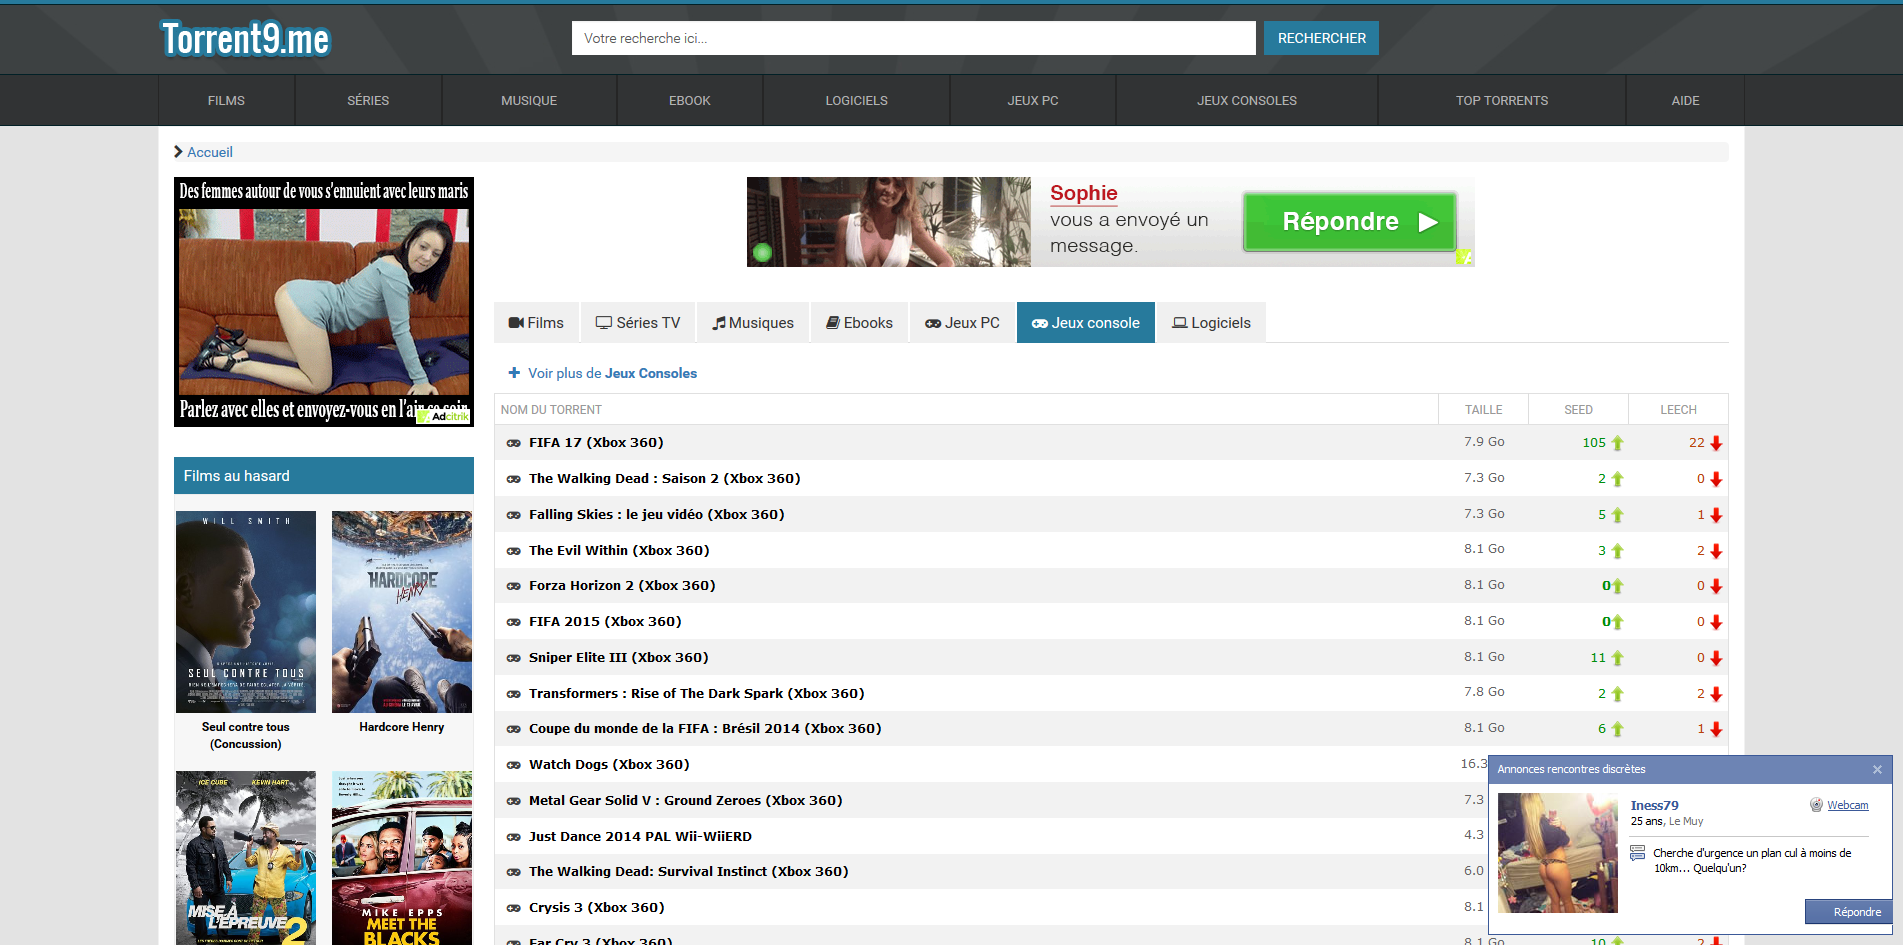Open the FIFA 17 (Xbox 360) torrent
The width and height of the screenshot is (1903, 945).
point(596,443)
